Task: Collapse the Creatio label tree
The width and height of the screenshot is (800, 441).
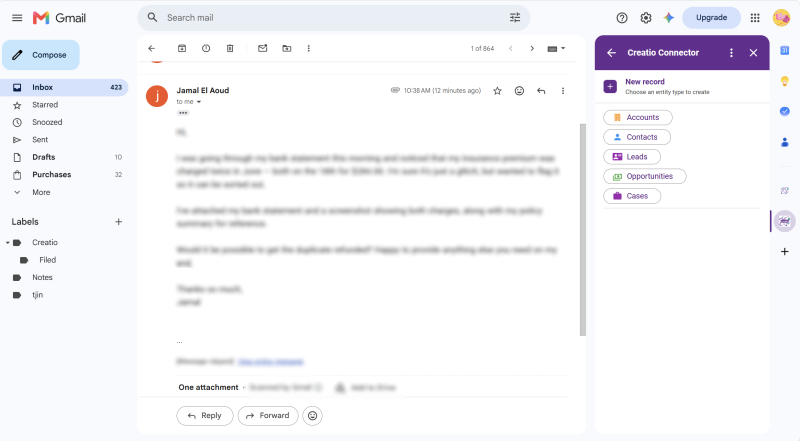Action: (x=8, y=242)
